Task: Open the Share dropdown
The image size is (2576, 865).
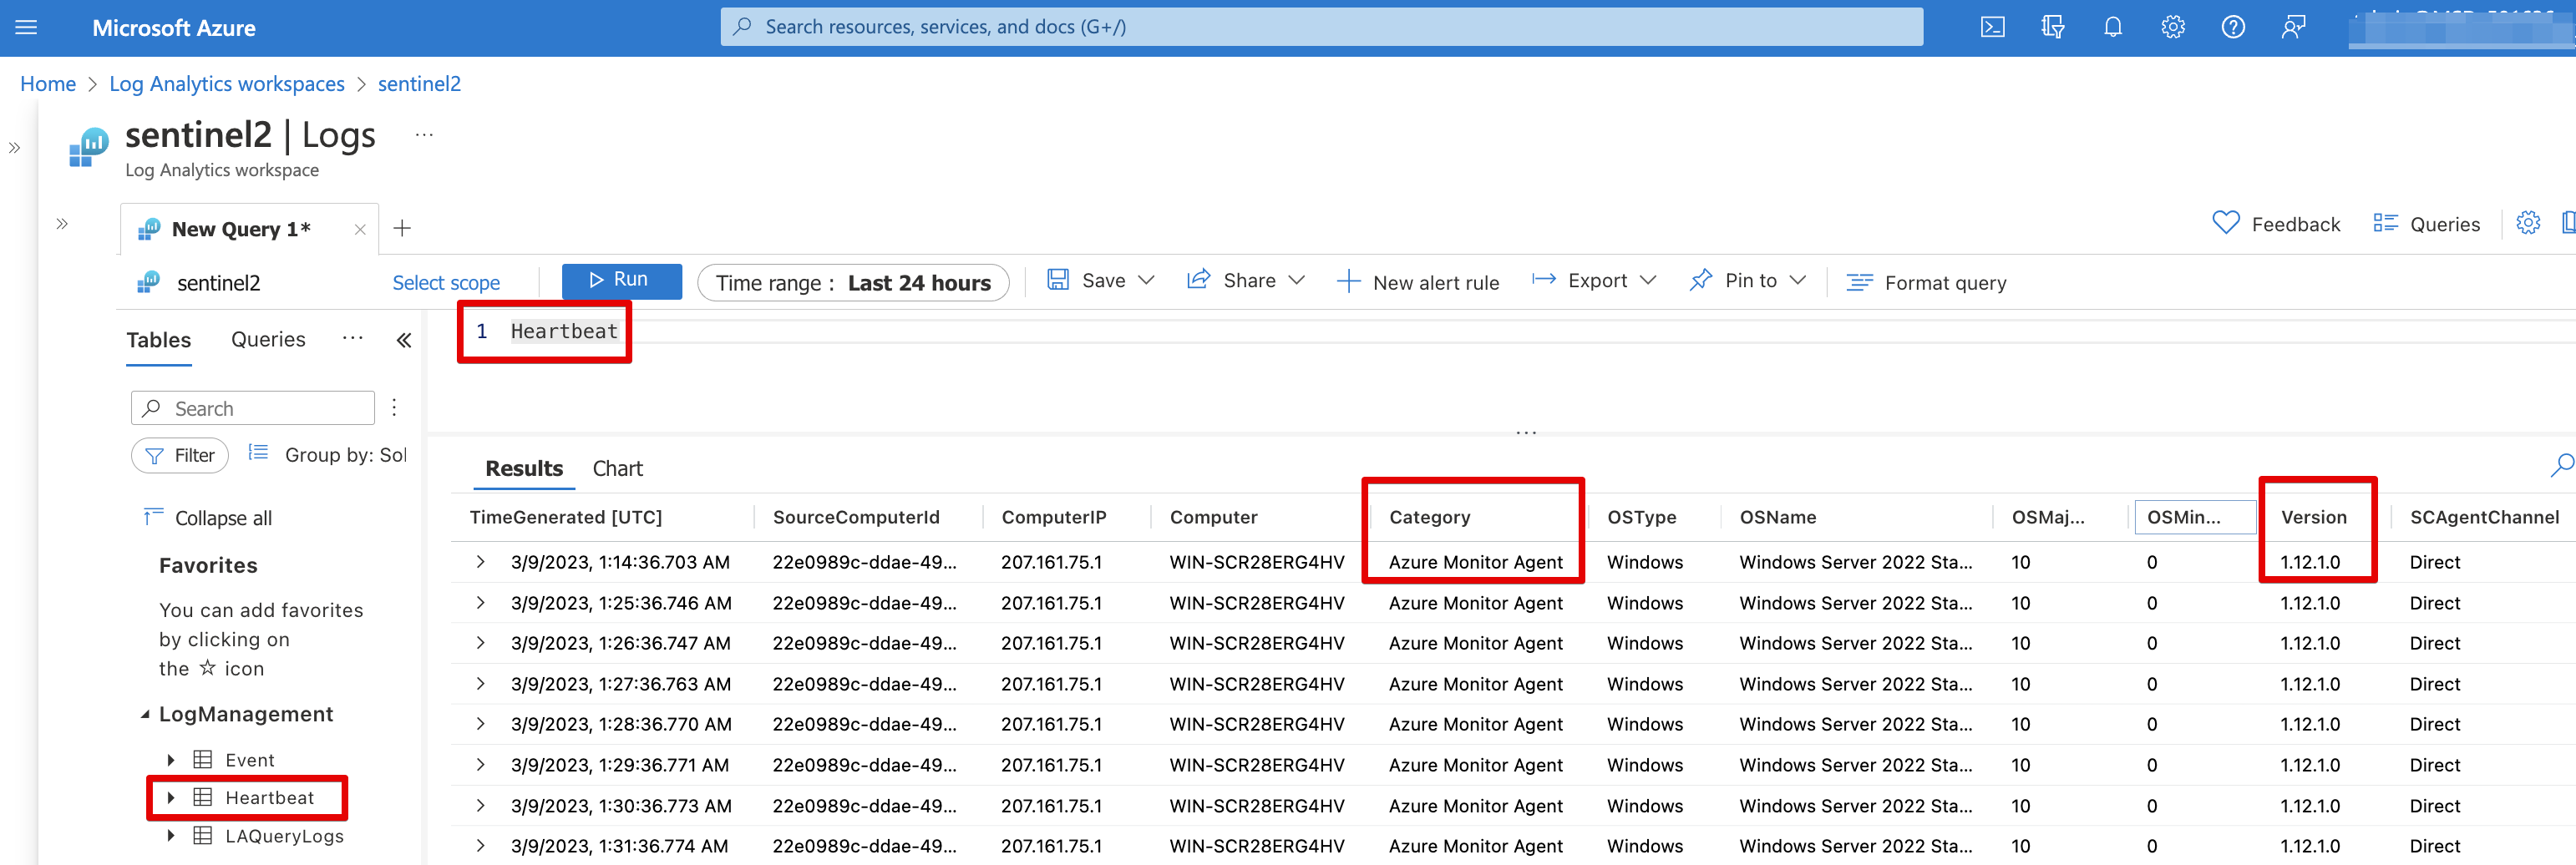Action: (x=1246, y=281)
